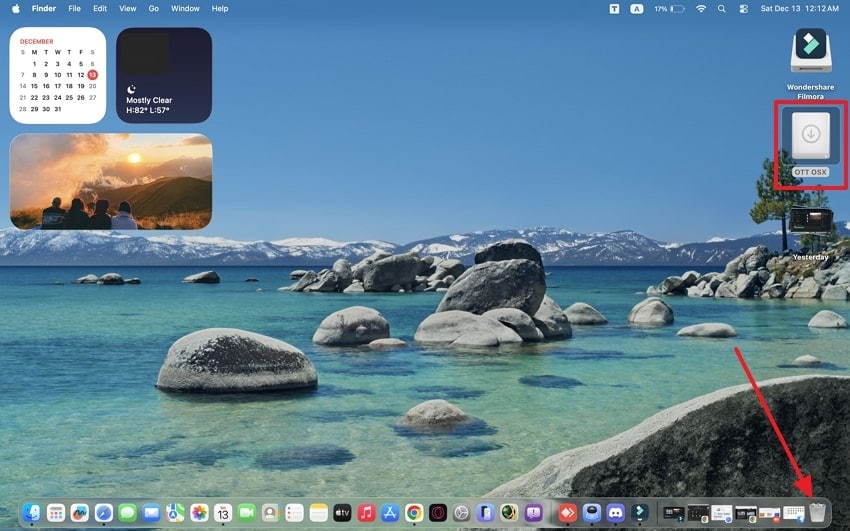Open the Window menu
This screenshot has height=531, width=850.
click(x=185, y=9)
